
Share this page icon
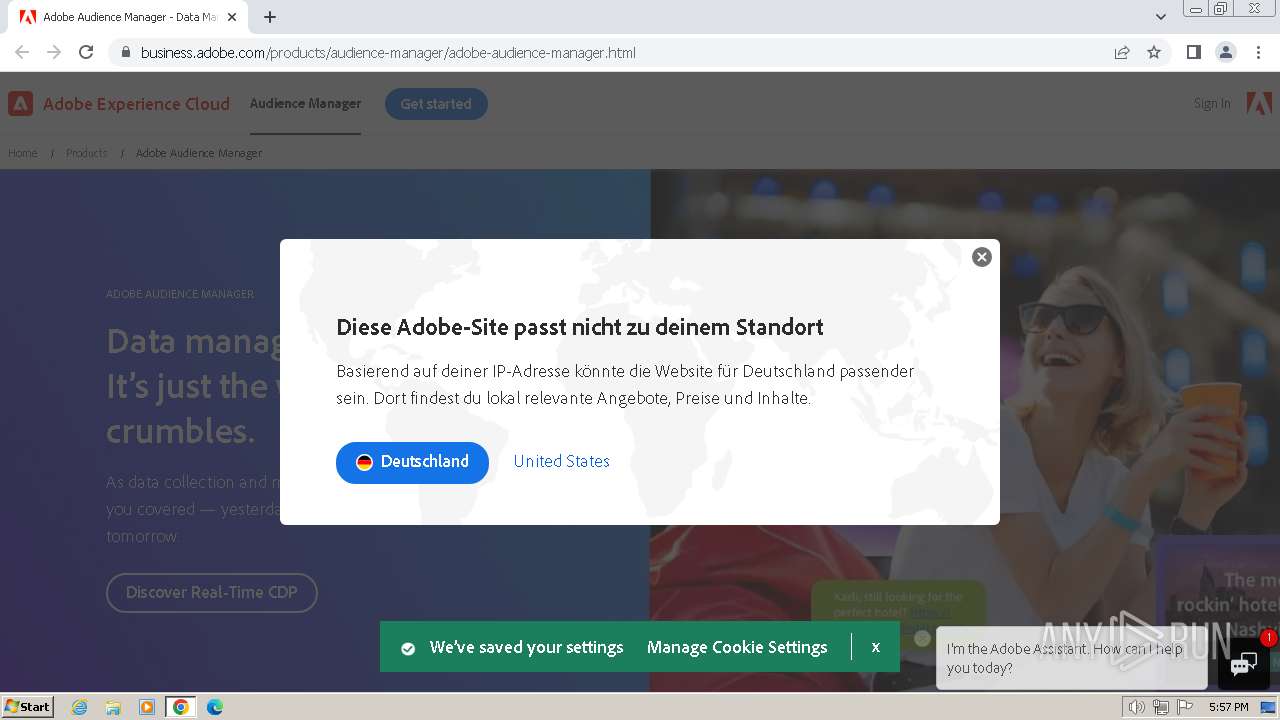(x=1122, y=52)
